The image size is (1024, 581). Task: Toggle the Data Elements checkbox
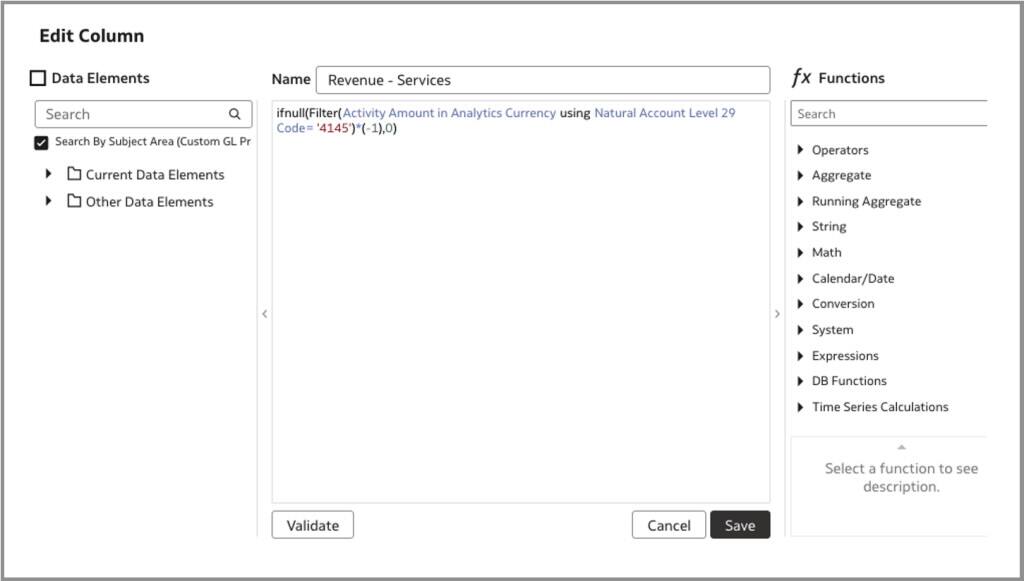37,77
